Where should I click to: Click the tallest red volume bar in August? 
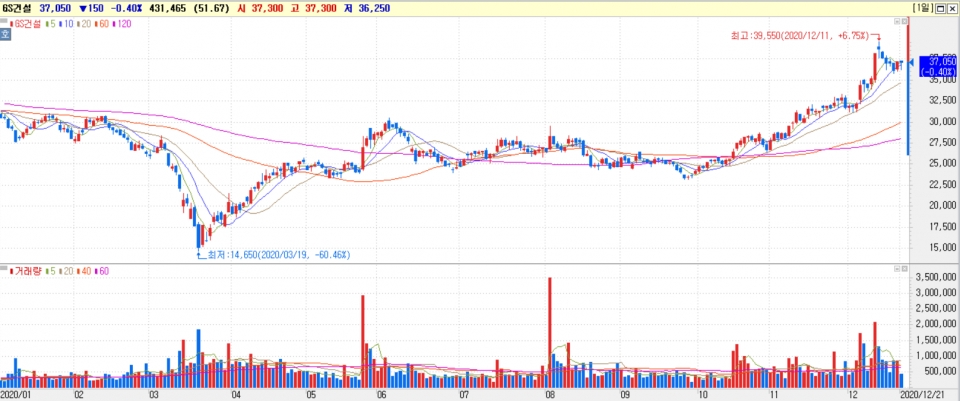550,332
